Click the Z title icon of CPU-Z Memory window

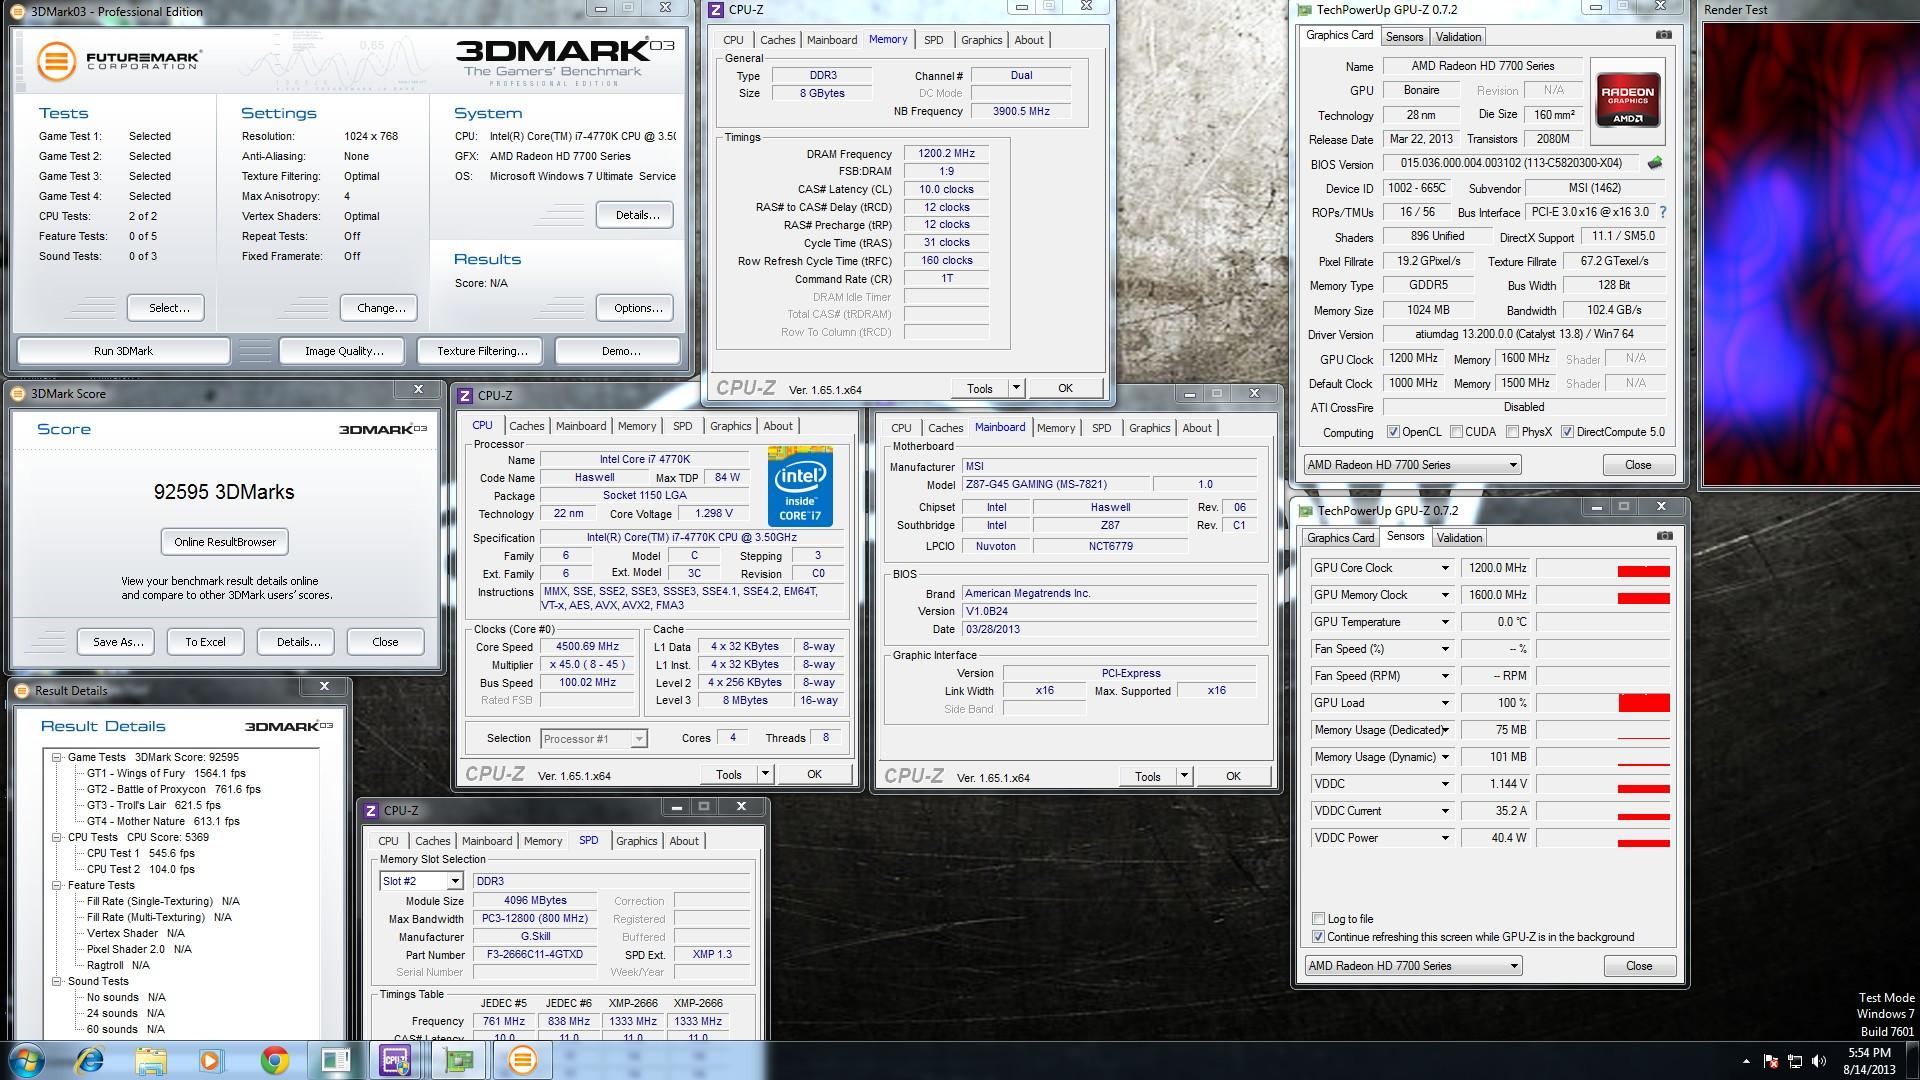[716, 10]
